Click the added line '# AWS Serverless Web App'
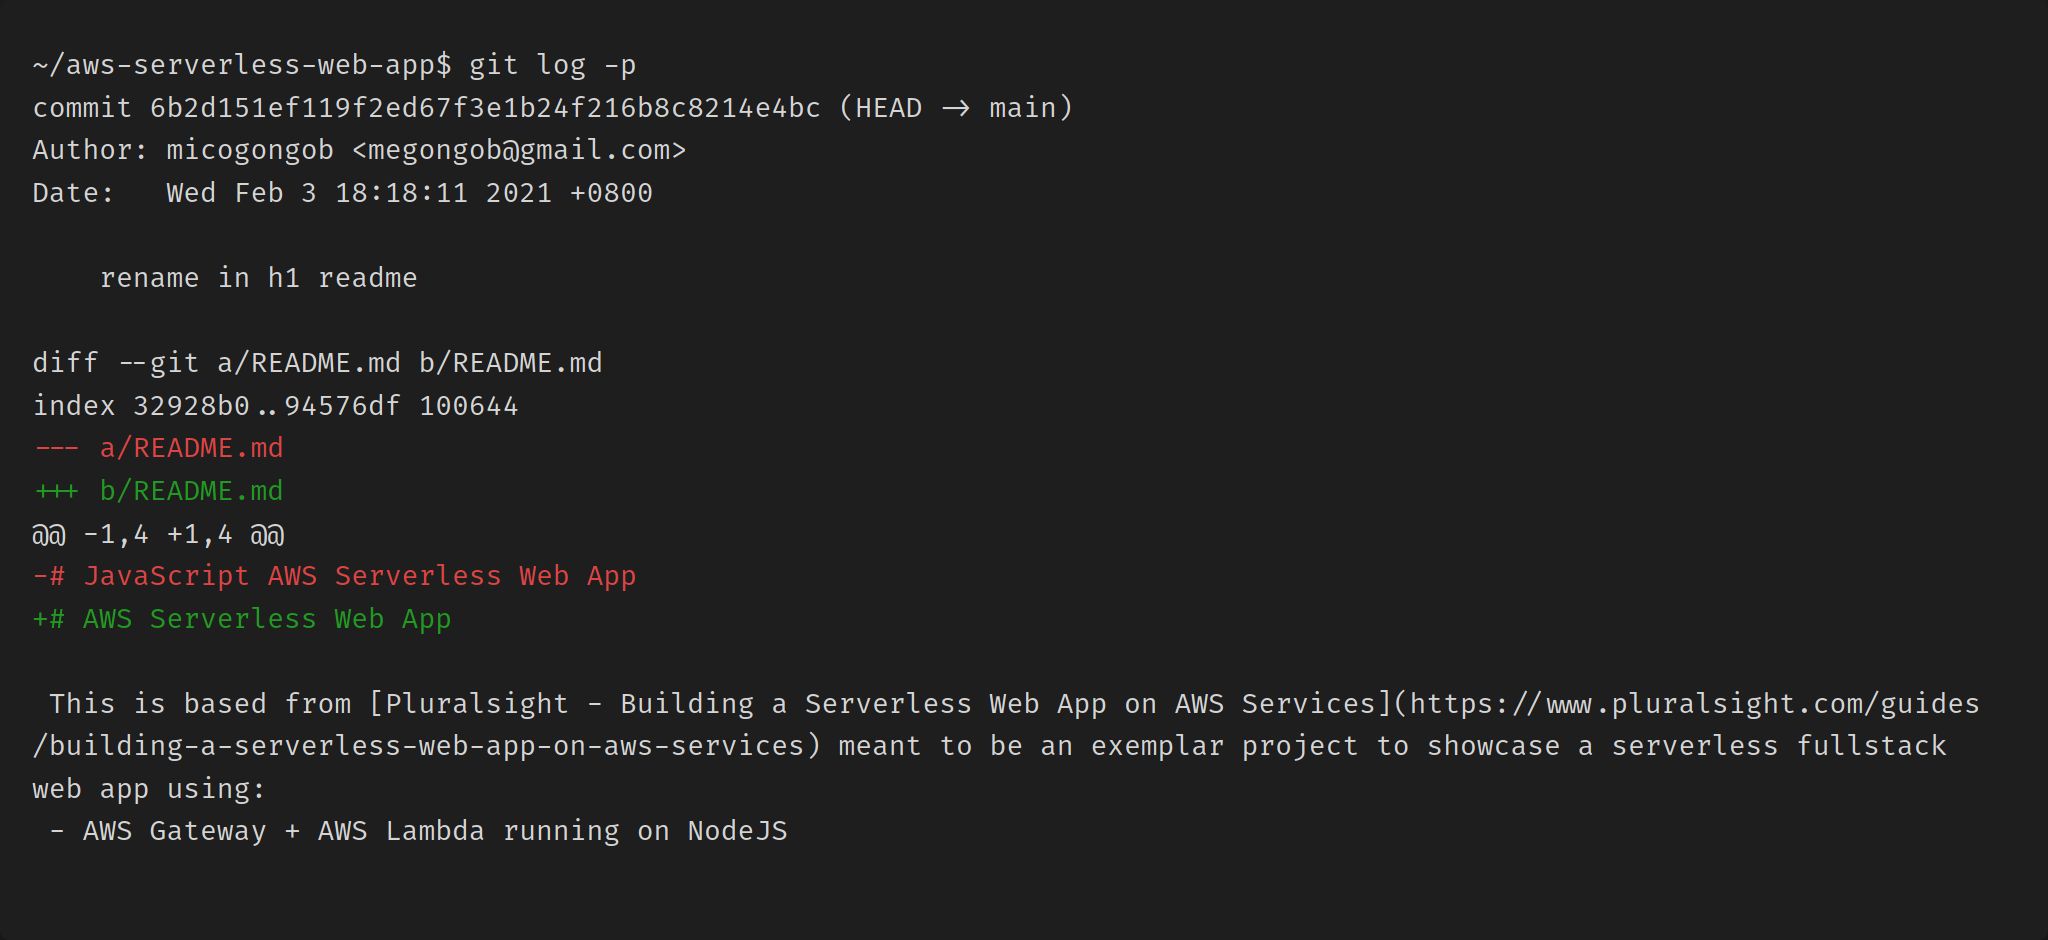 tap(242, 619)
